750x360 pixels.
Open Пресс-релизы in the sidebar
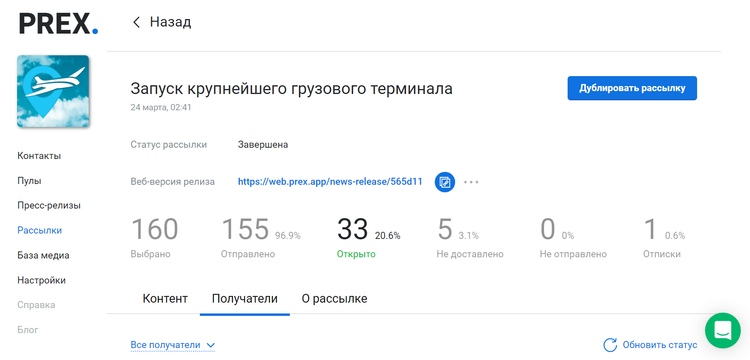[x=49, y=206]
